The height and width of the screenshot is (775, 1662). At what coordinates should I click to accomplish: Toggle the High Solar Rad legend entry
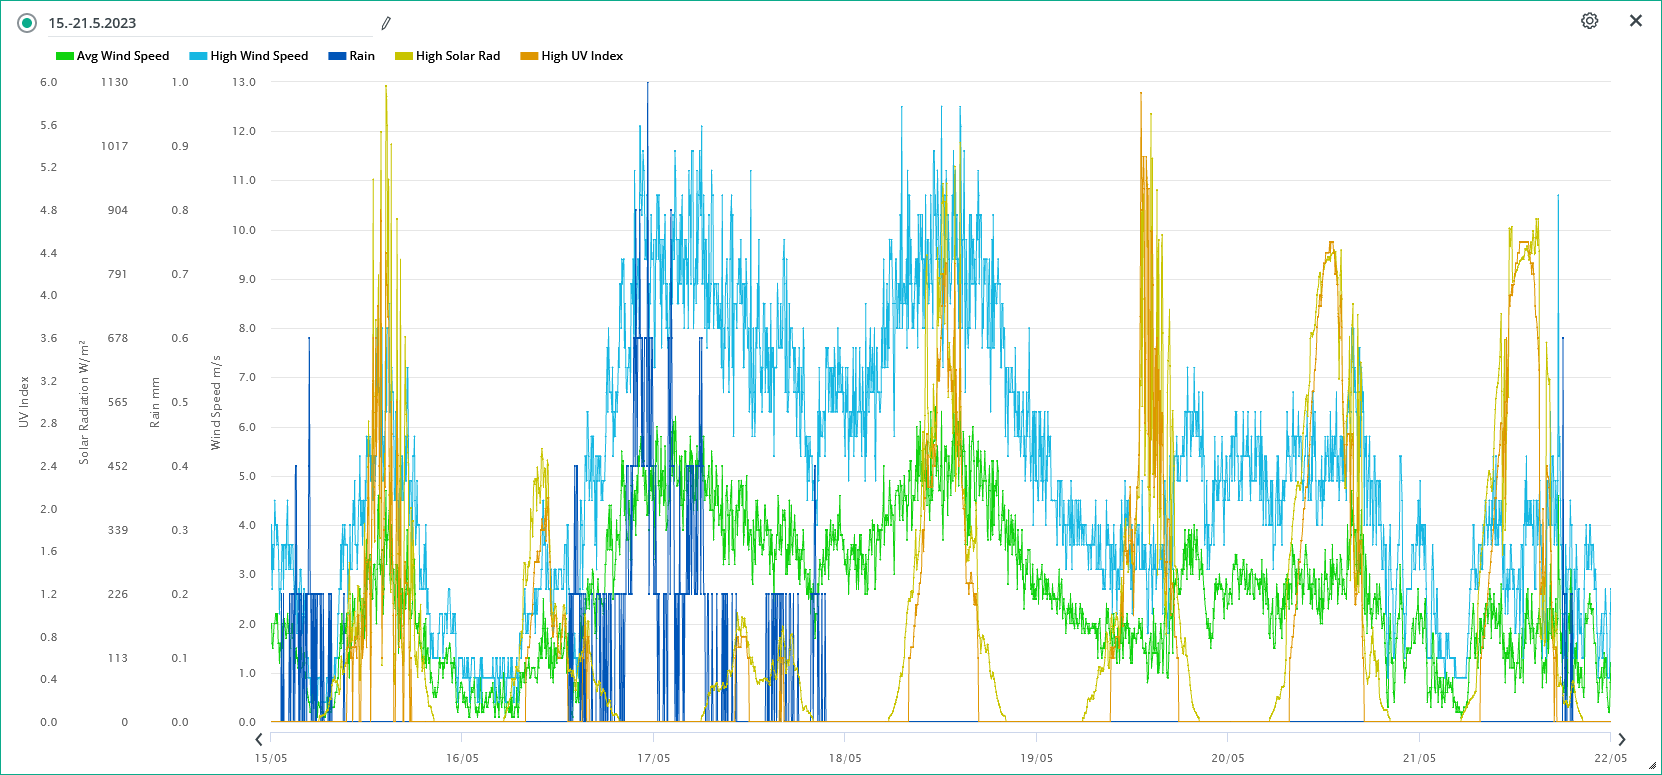tap(448, 56)
